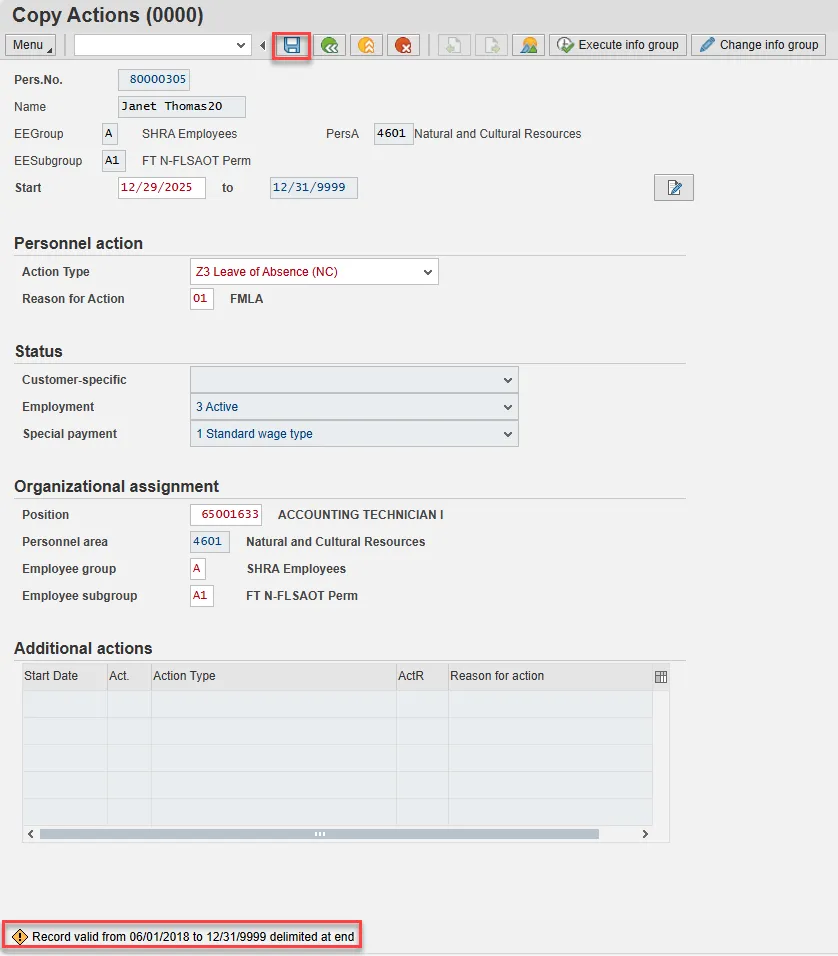Click Execute info group button
Screen dimensions: 838x956
pyautogui.click(x=618, y=45)
